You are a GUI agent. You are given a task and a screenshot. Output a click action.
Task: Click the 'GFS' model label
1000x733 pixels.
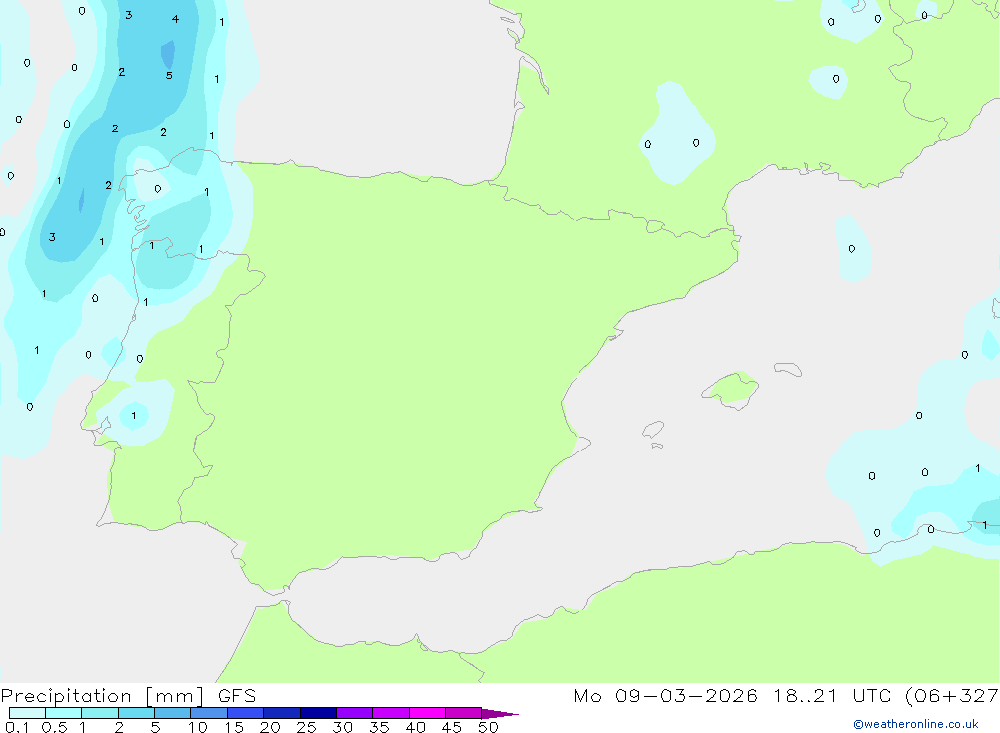pos(237,695)
